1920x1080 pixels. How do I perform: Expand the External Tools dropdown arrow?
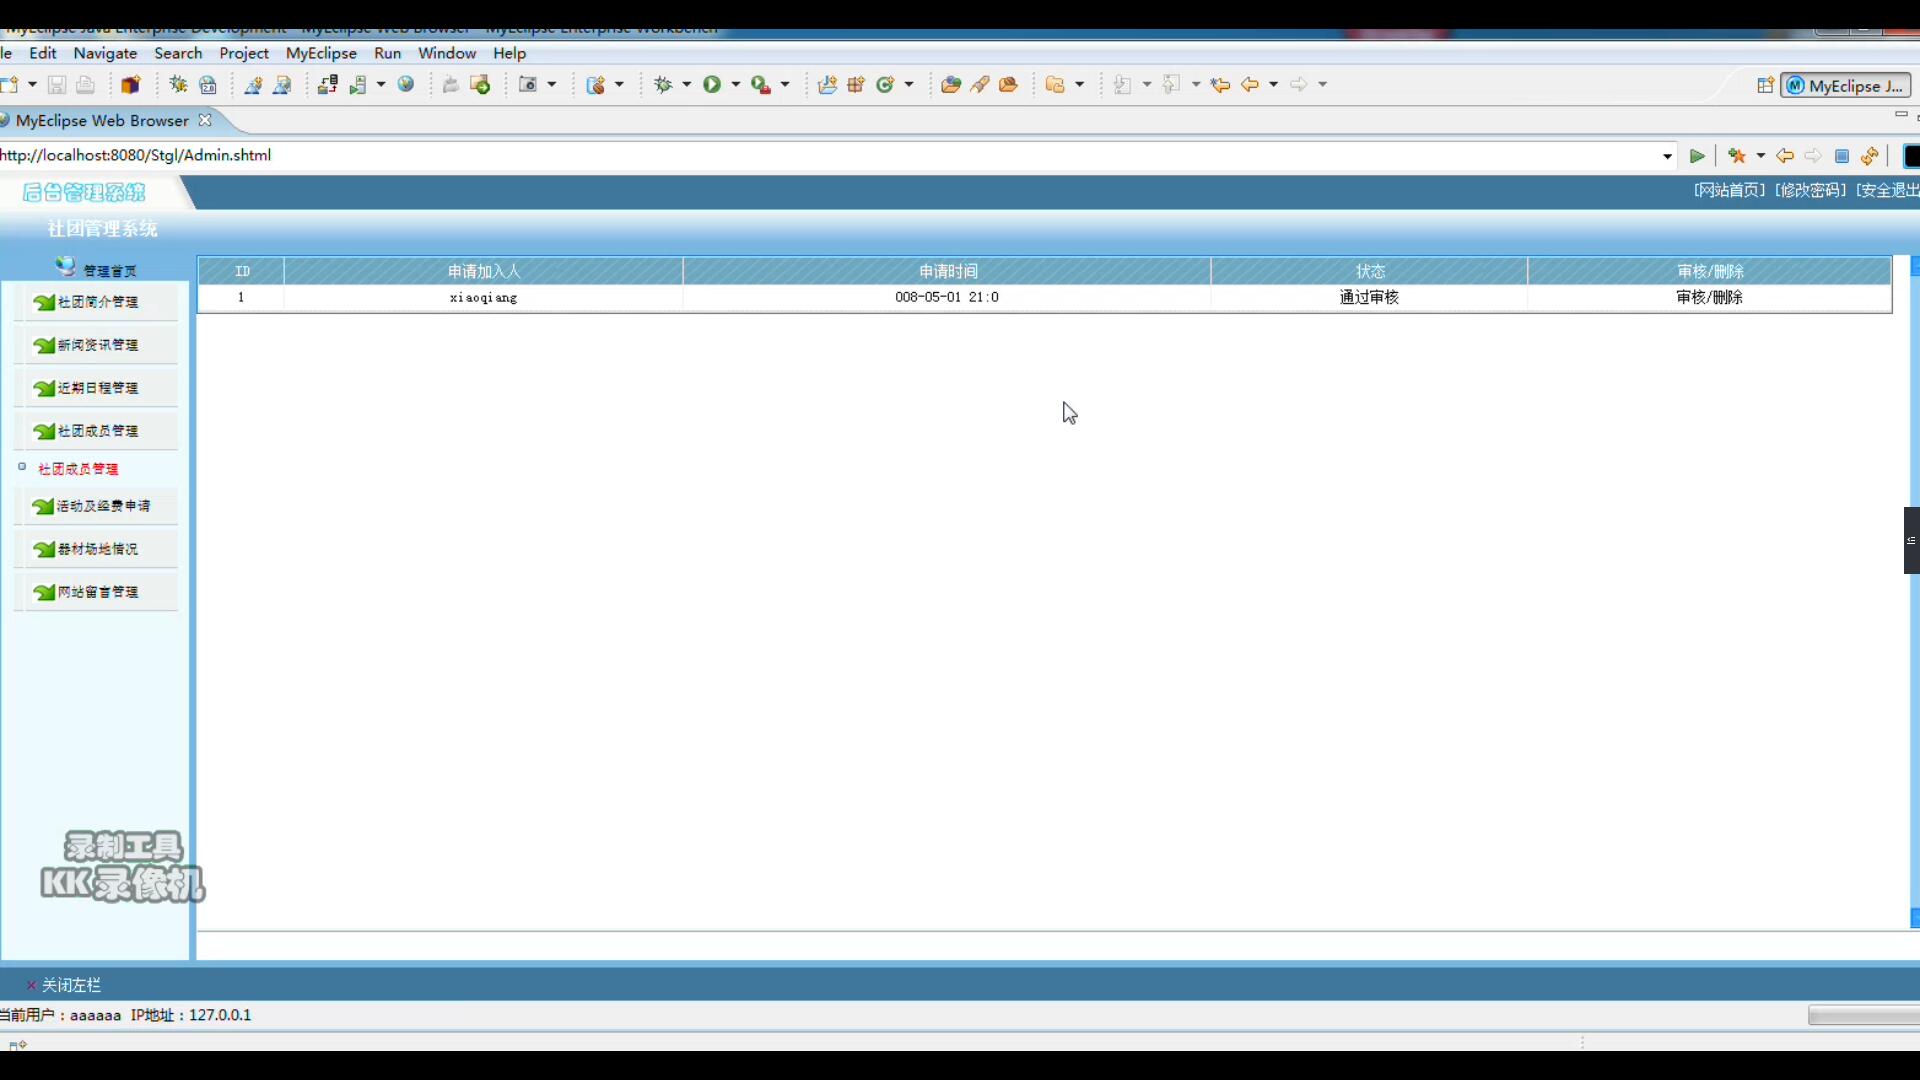pyautogui.click(x=785, y=85)
